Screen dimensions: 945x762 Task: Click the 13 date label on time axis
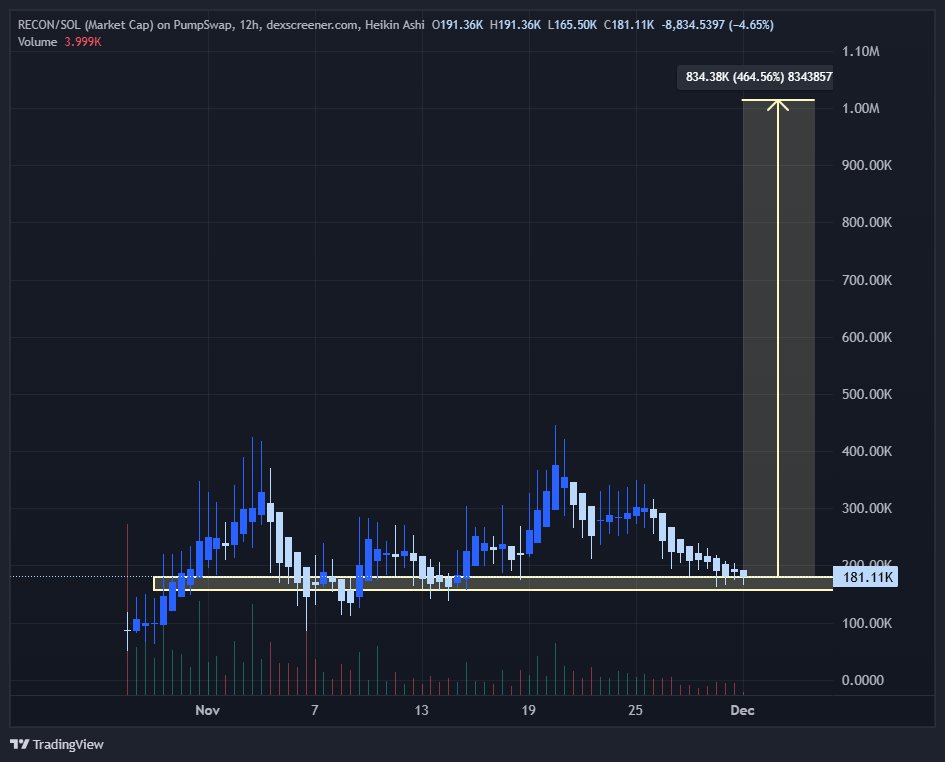click(x=421, y=710)
